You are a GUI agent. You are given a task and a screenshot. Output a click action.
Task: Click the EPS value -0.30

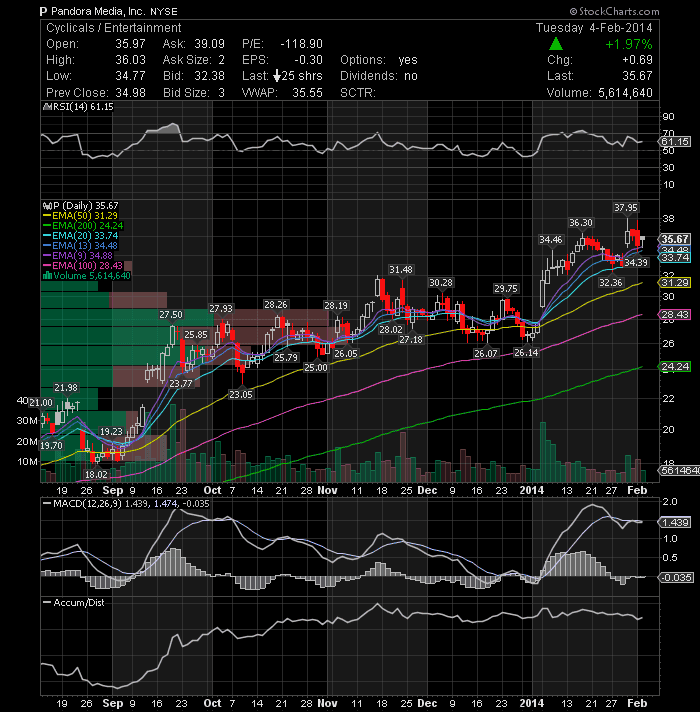coord(308,60)
